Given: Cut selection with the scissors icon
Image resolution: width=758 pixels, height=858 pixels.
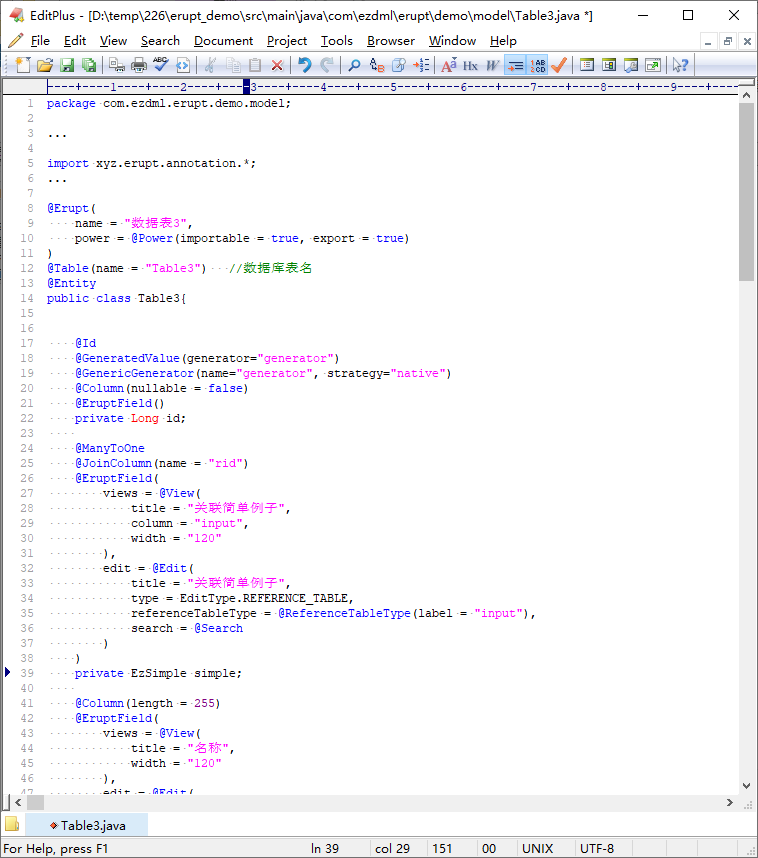Looking at the screenshot, I should click(210, 65).
